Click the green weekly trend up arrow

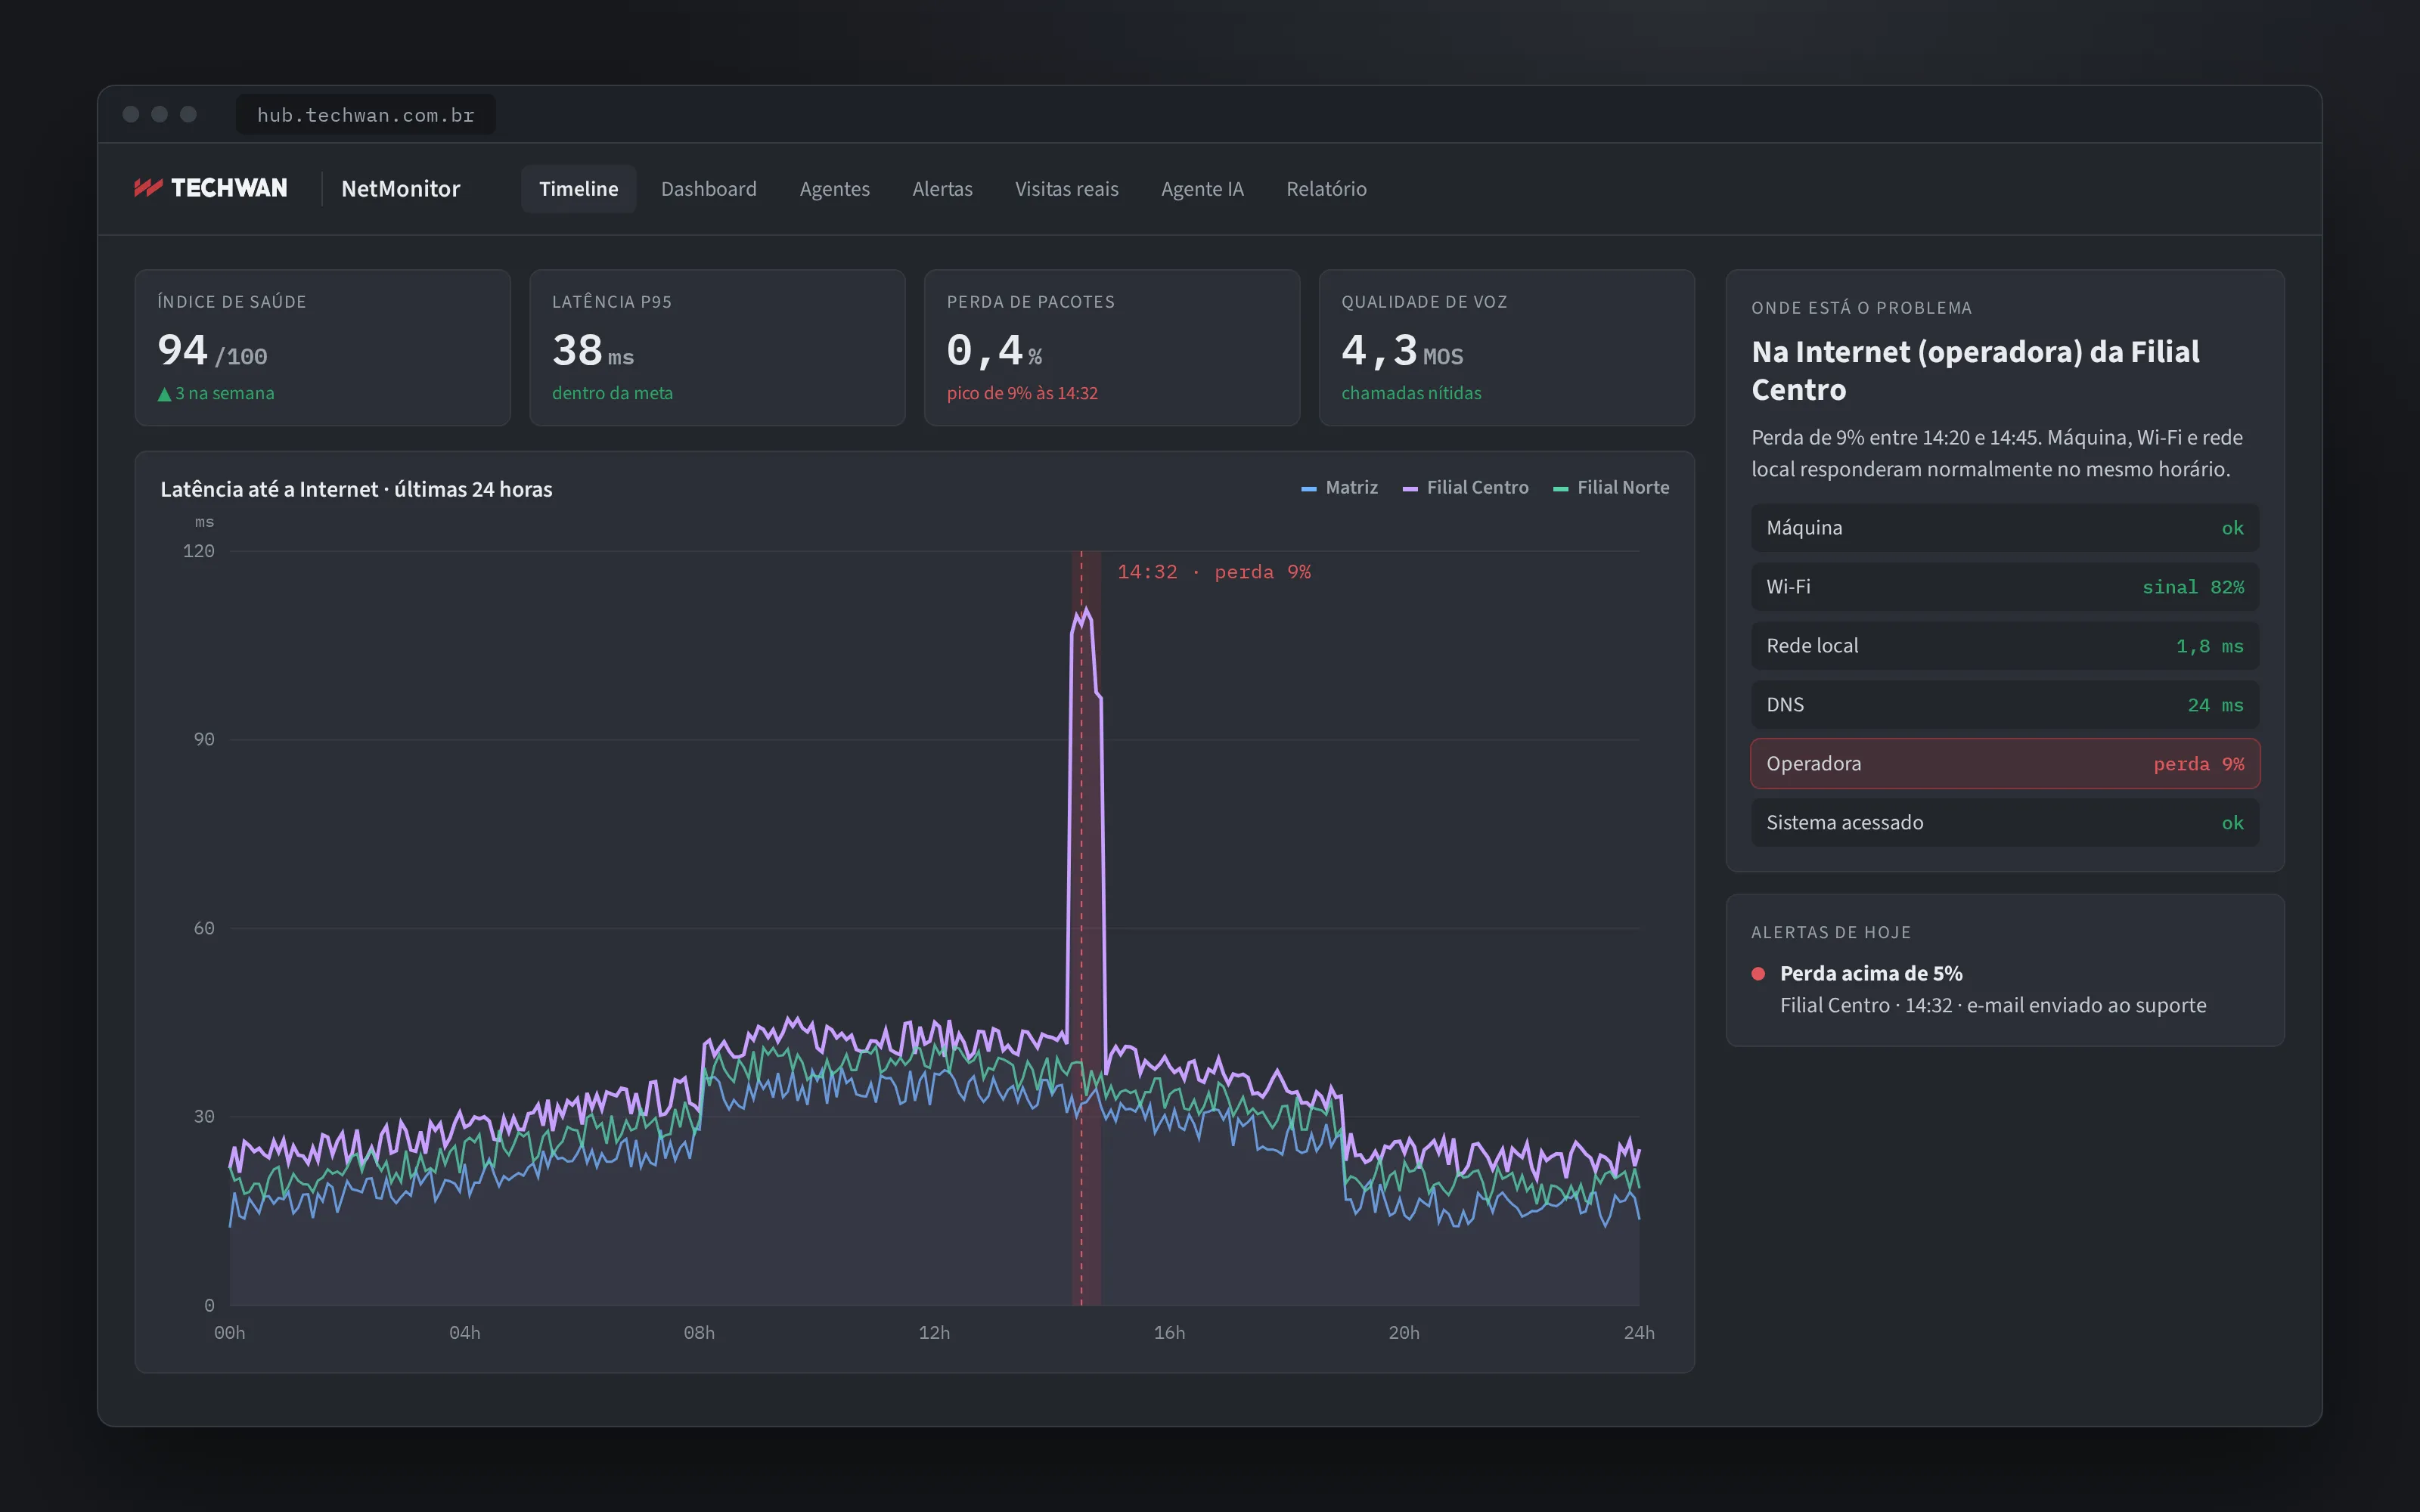click(x=164, y=394)
